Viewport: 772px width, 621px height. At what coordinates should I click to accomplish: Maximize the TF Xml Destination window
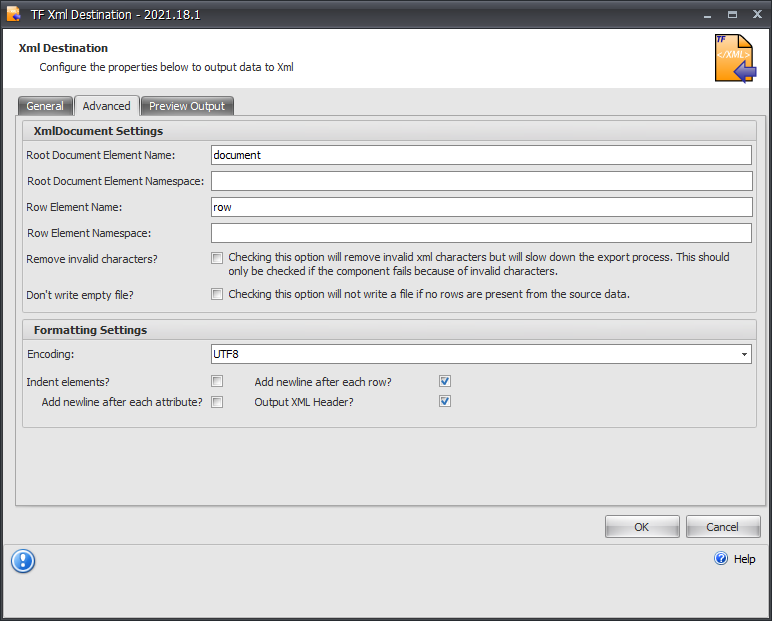click(733, 15)
